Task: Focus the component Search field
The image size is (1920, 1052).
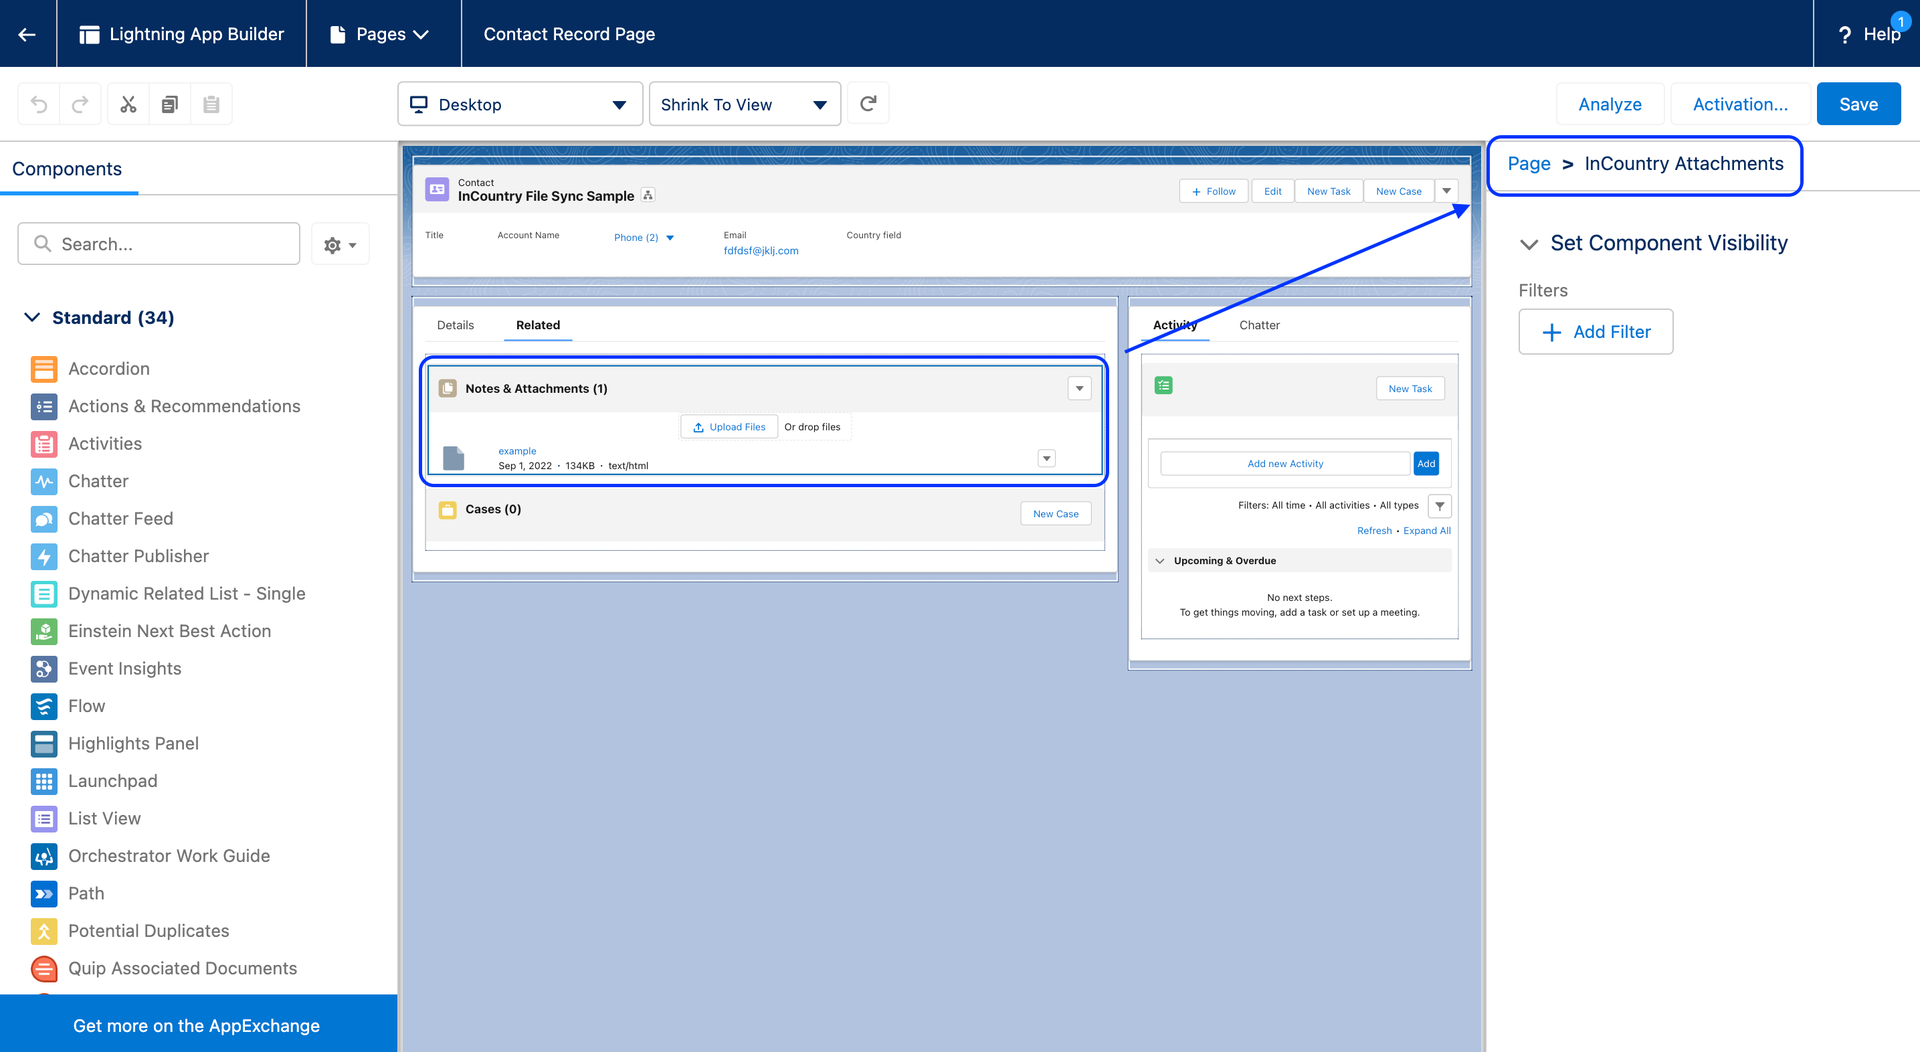Action: [159, 244]
